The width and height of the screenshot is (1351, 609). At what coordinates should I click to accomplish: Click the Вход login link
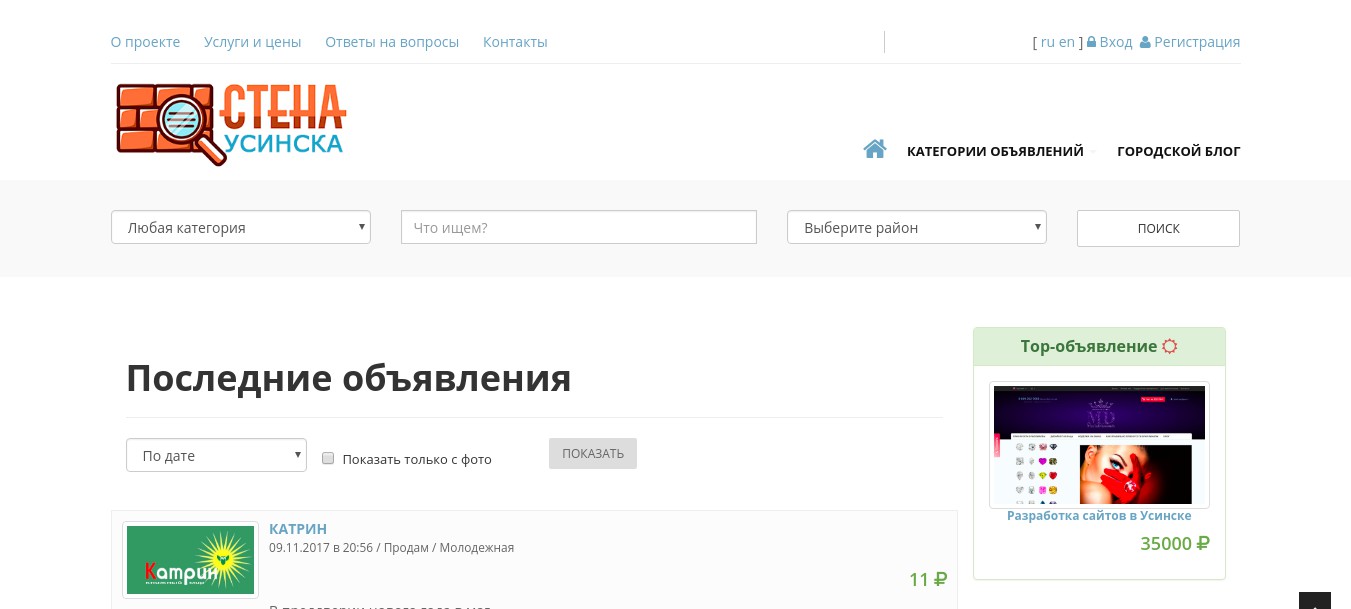[x=1116, y=42]
